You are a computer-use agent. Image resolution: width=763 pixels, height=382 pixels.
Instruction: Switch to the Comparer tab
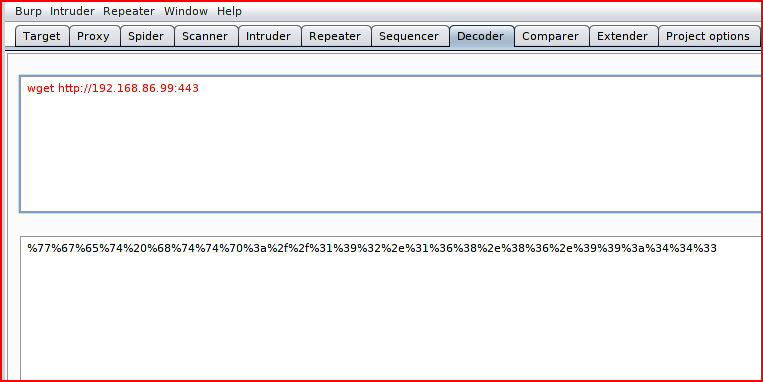(551, 36)
